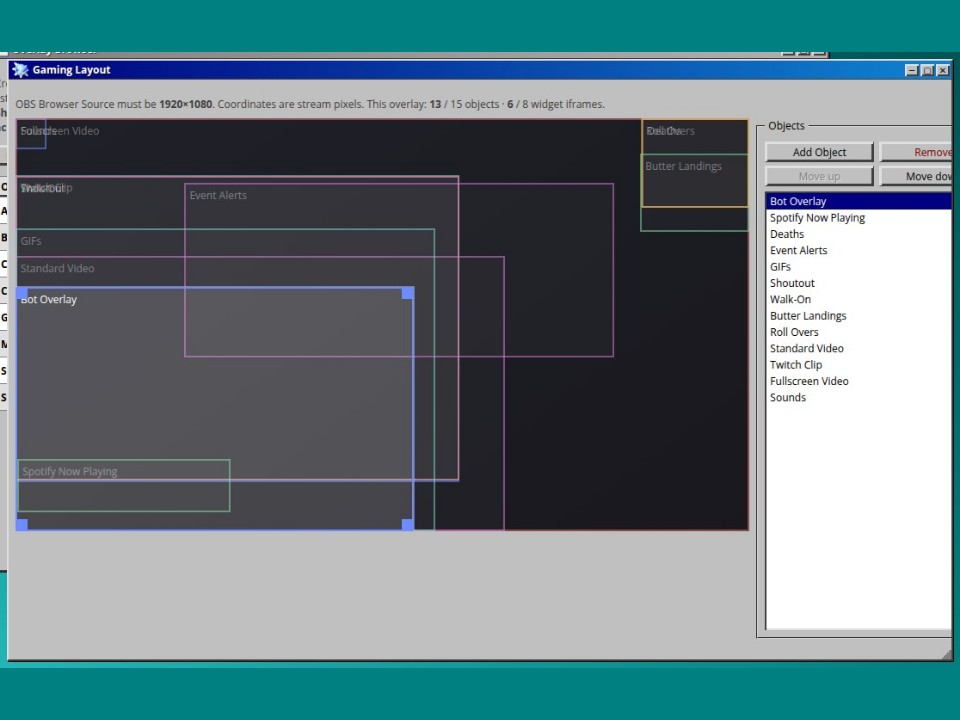Screen dimensions: 960x720
Task: Select Spotify Now Playing in the Objects list
Action: coord(859,218)
